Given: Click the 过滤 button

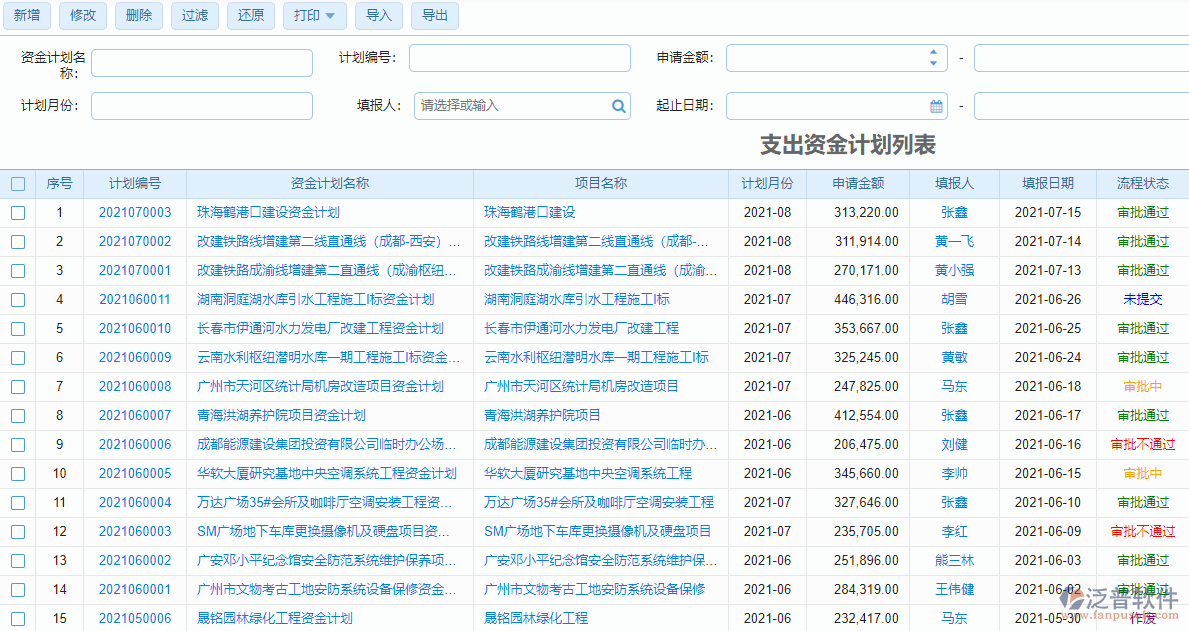Looking at the screenshot, I should pos(195,15).
